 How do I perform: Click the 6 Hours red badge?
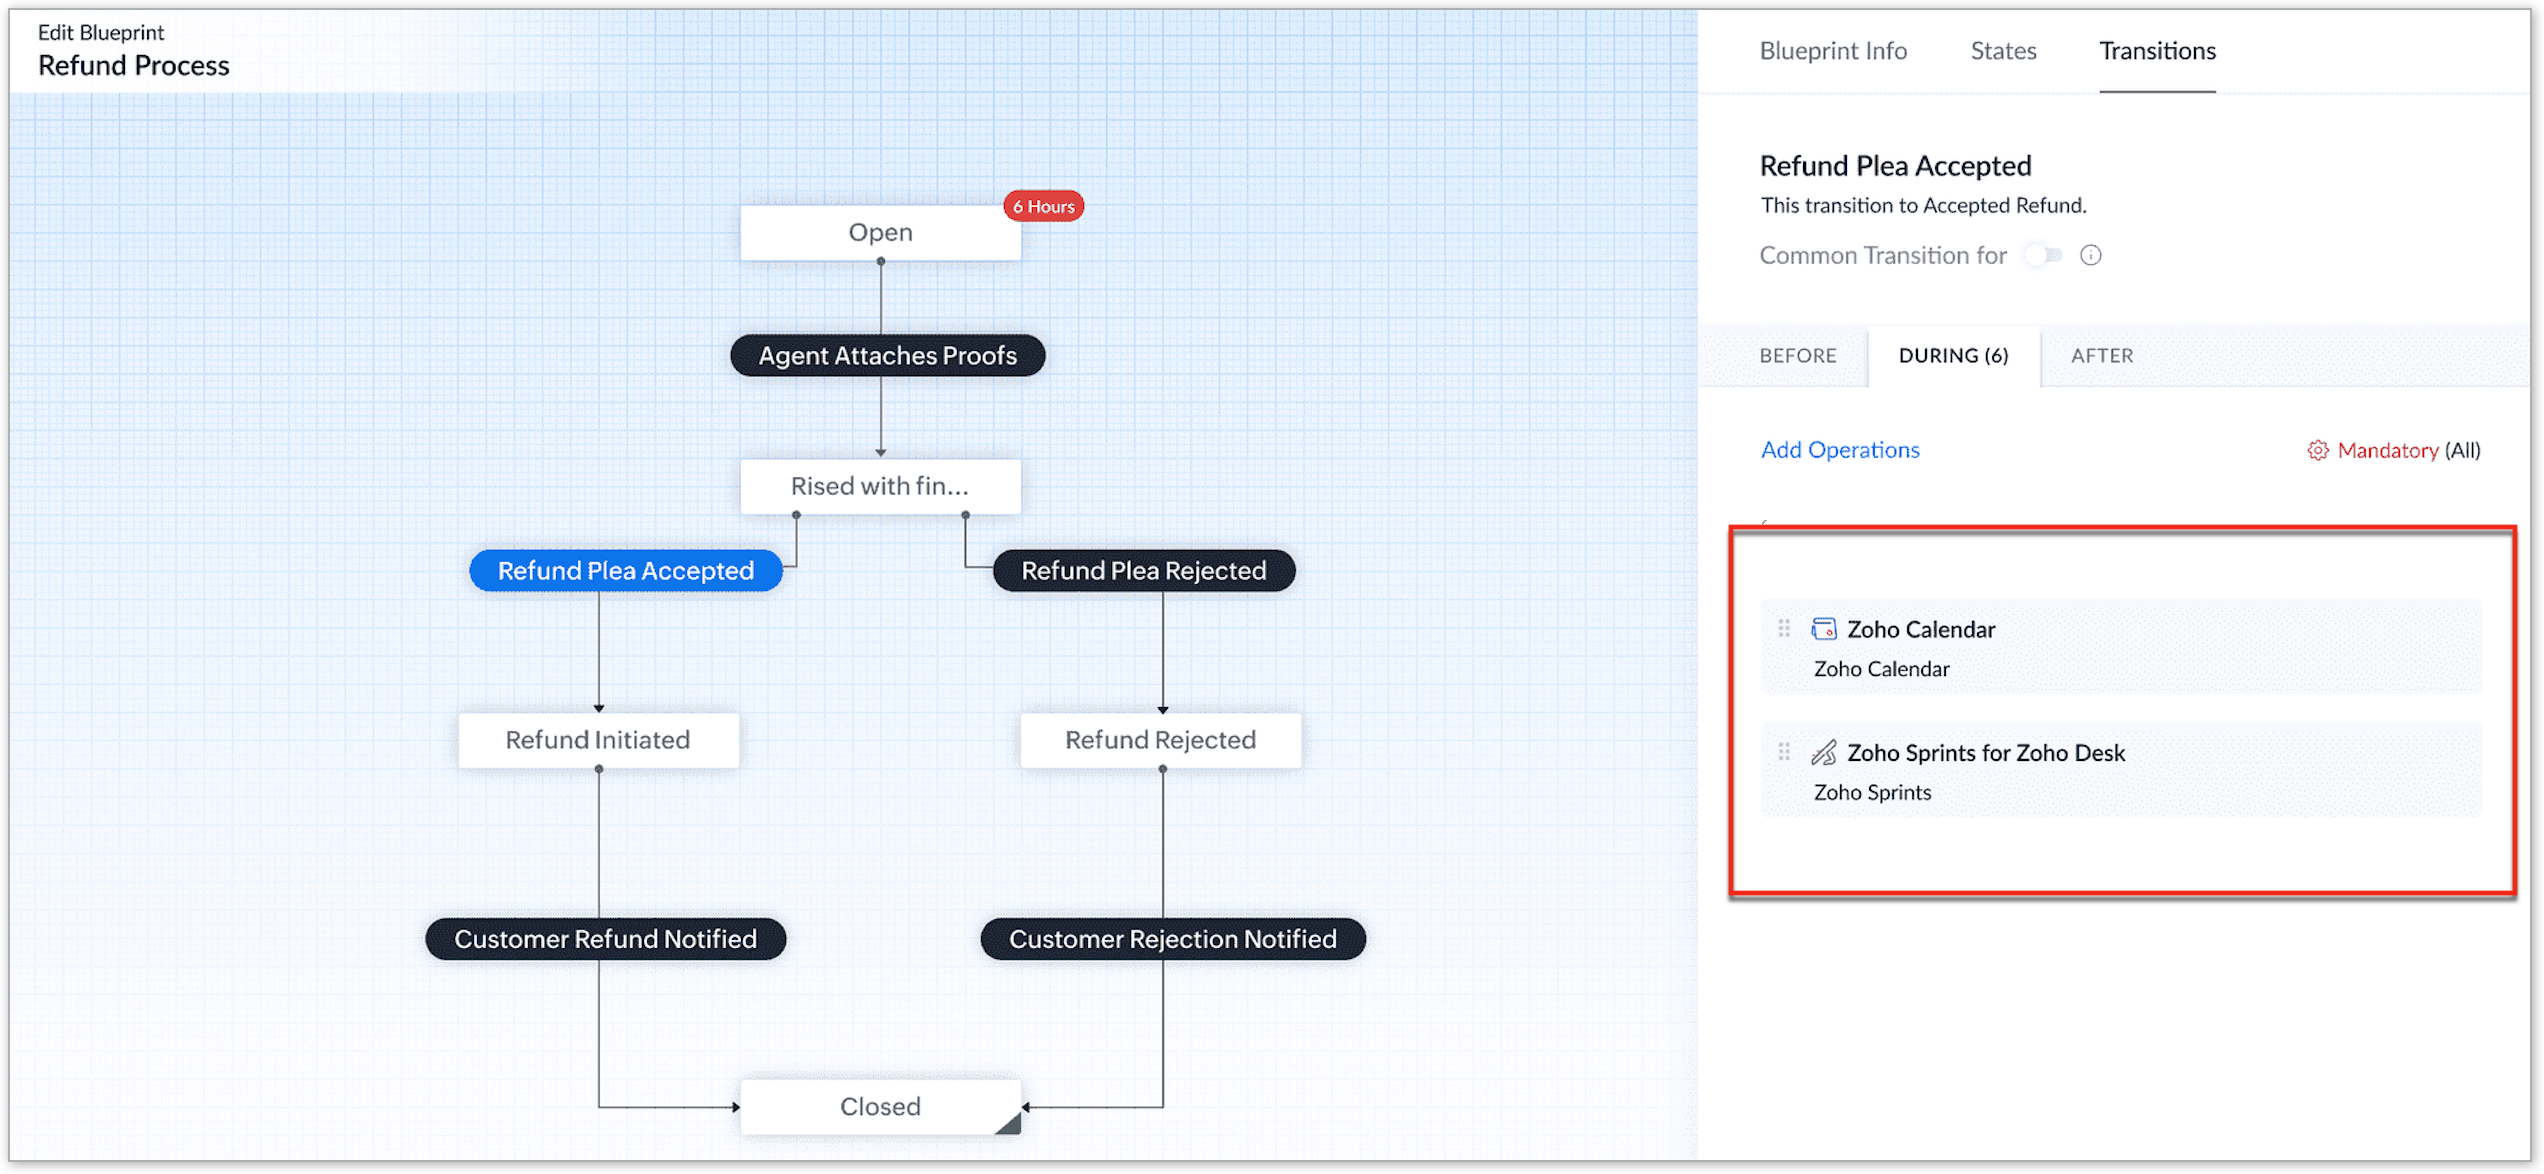tap(1043, 206)
